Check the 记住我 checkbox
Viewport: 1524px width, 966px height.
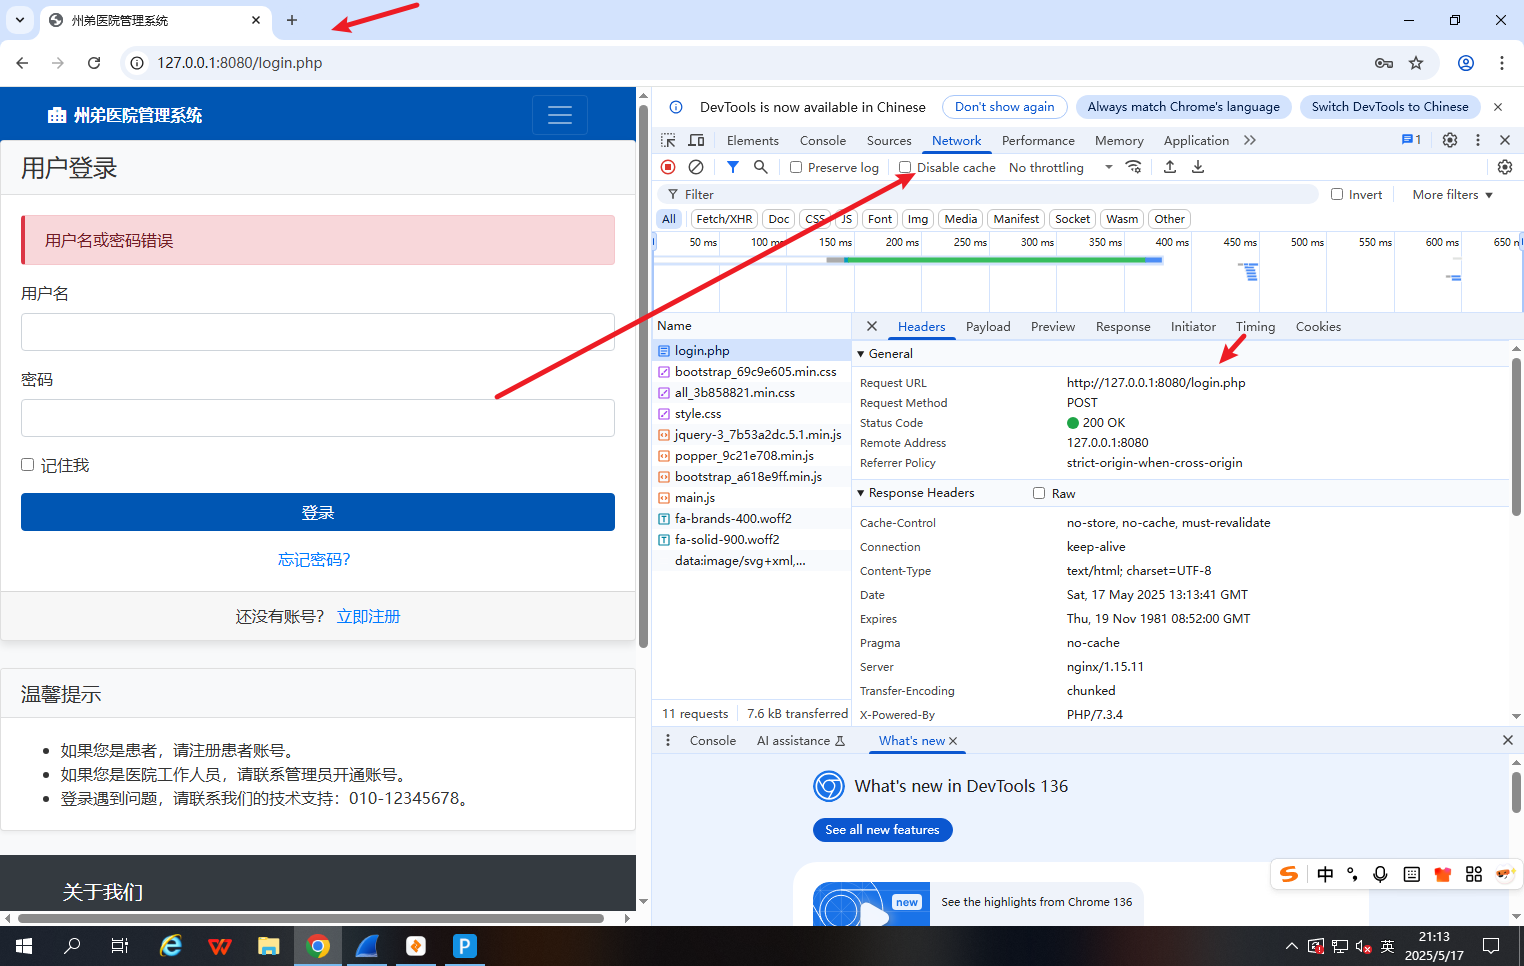[x=28, y=465]
